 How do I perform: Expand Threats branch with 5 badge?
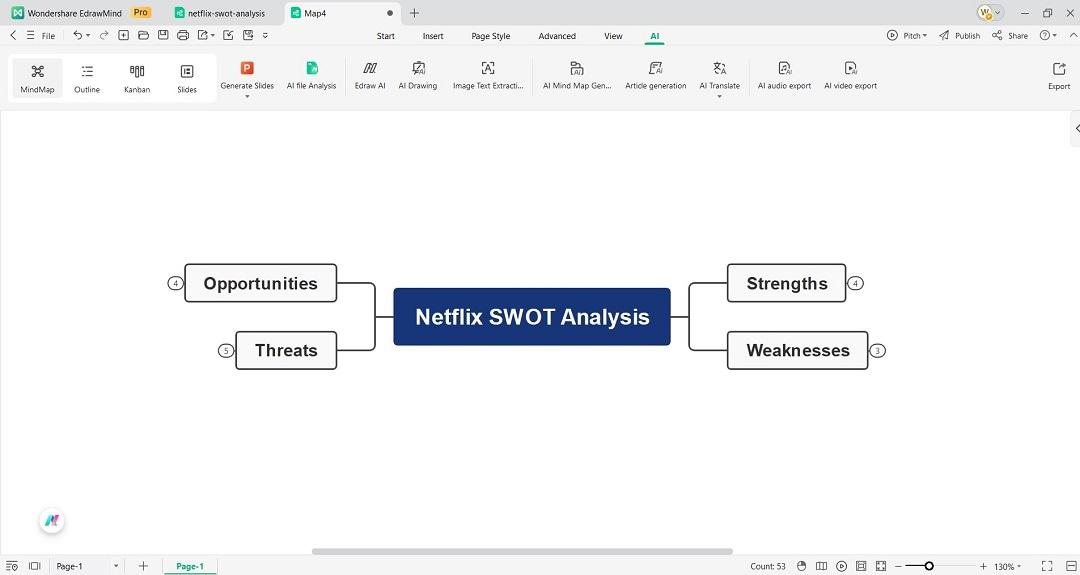point(226,351)
